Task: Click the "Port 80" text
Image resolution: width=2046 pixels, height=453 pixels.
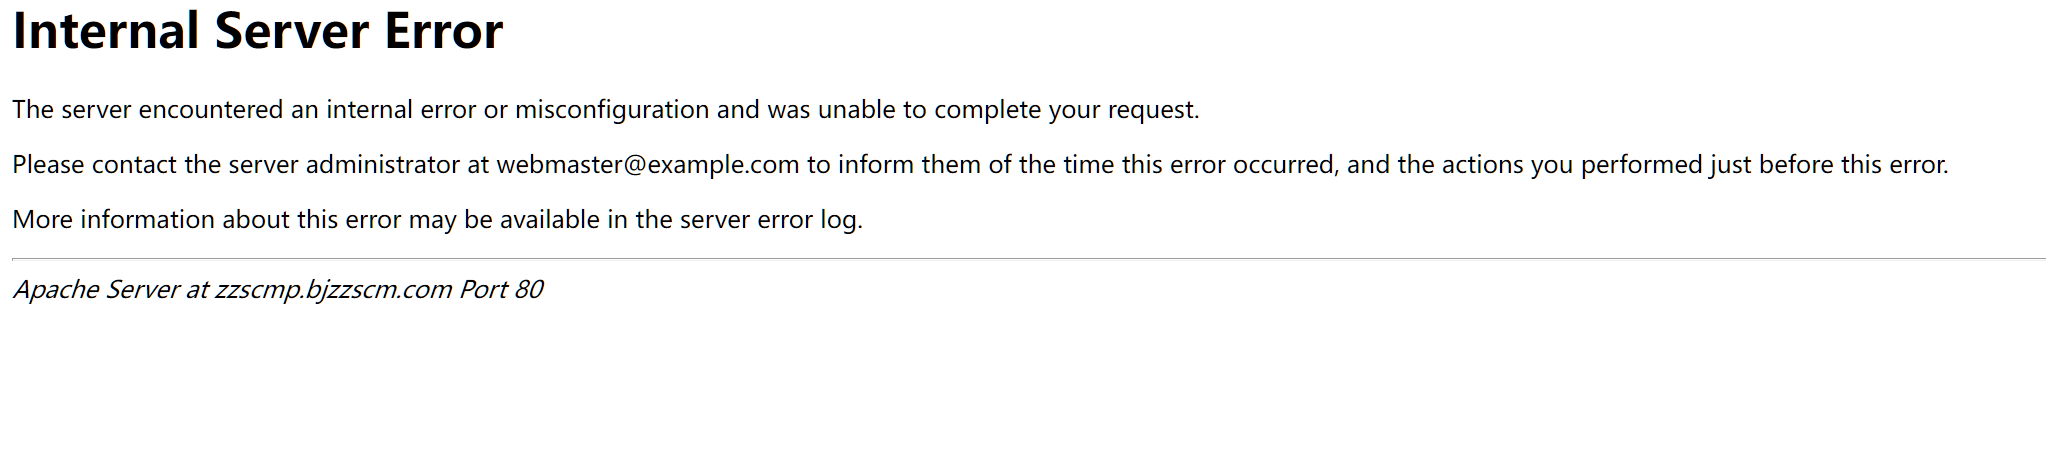Action: click(x=501, y=290)
